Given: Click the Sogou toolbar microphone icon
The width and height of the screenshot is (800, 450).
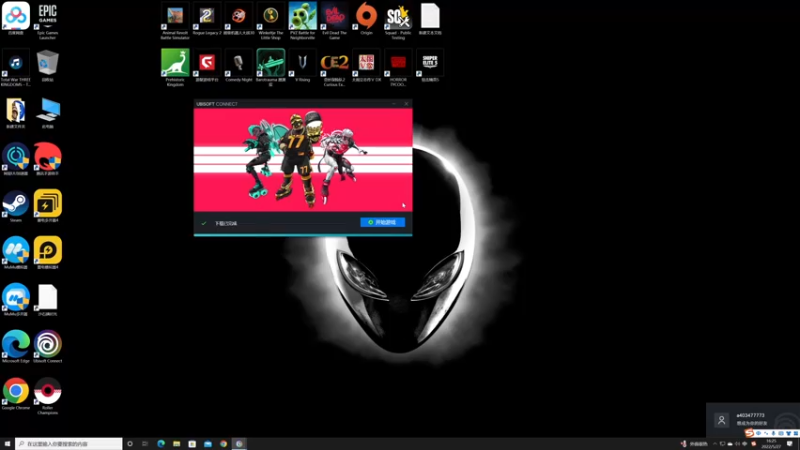Looking at the screenshot, I should (773, 433).
